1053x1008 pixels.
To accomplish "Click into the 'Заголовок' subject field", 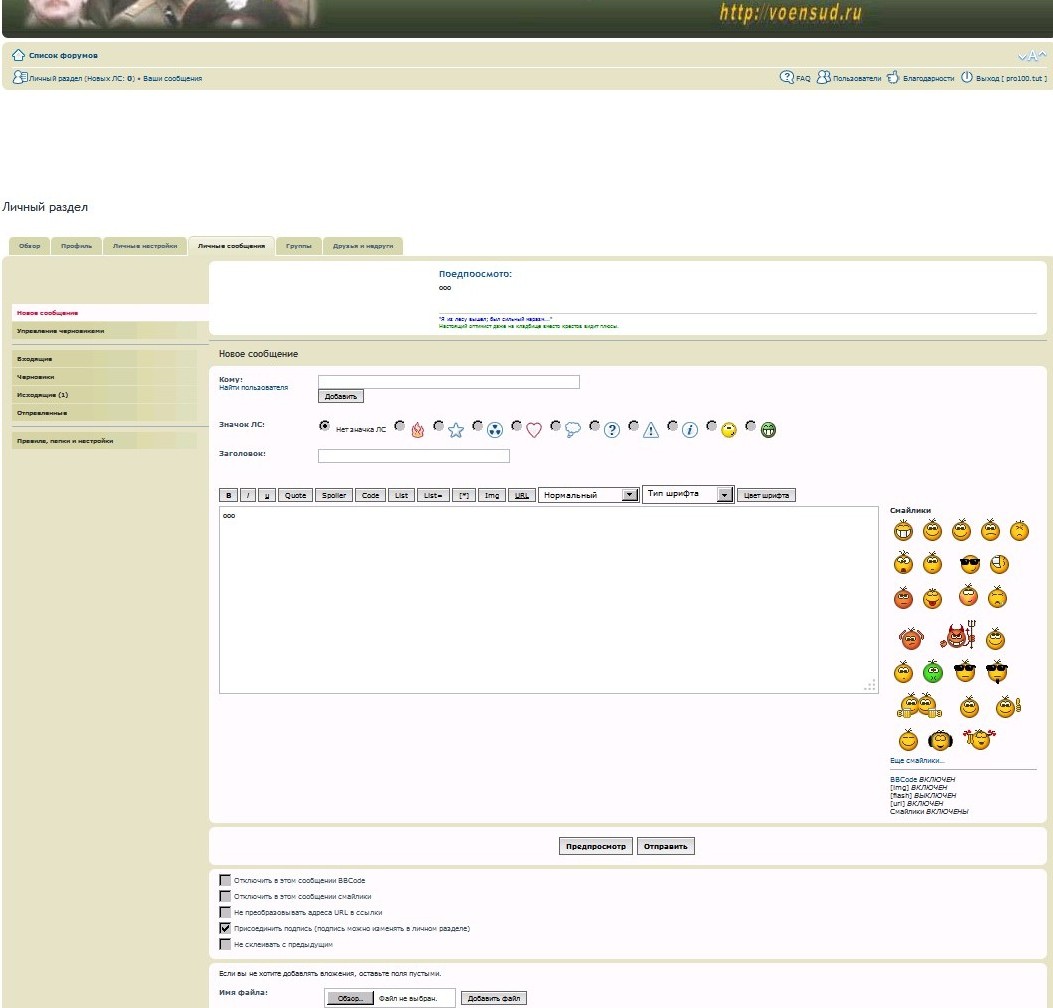I will [413, 456].
